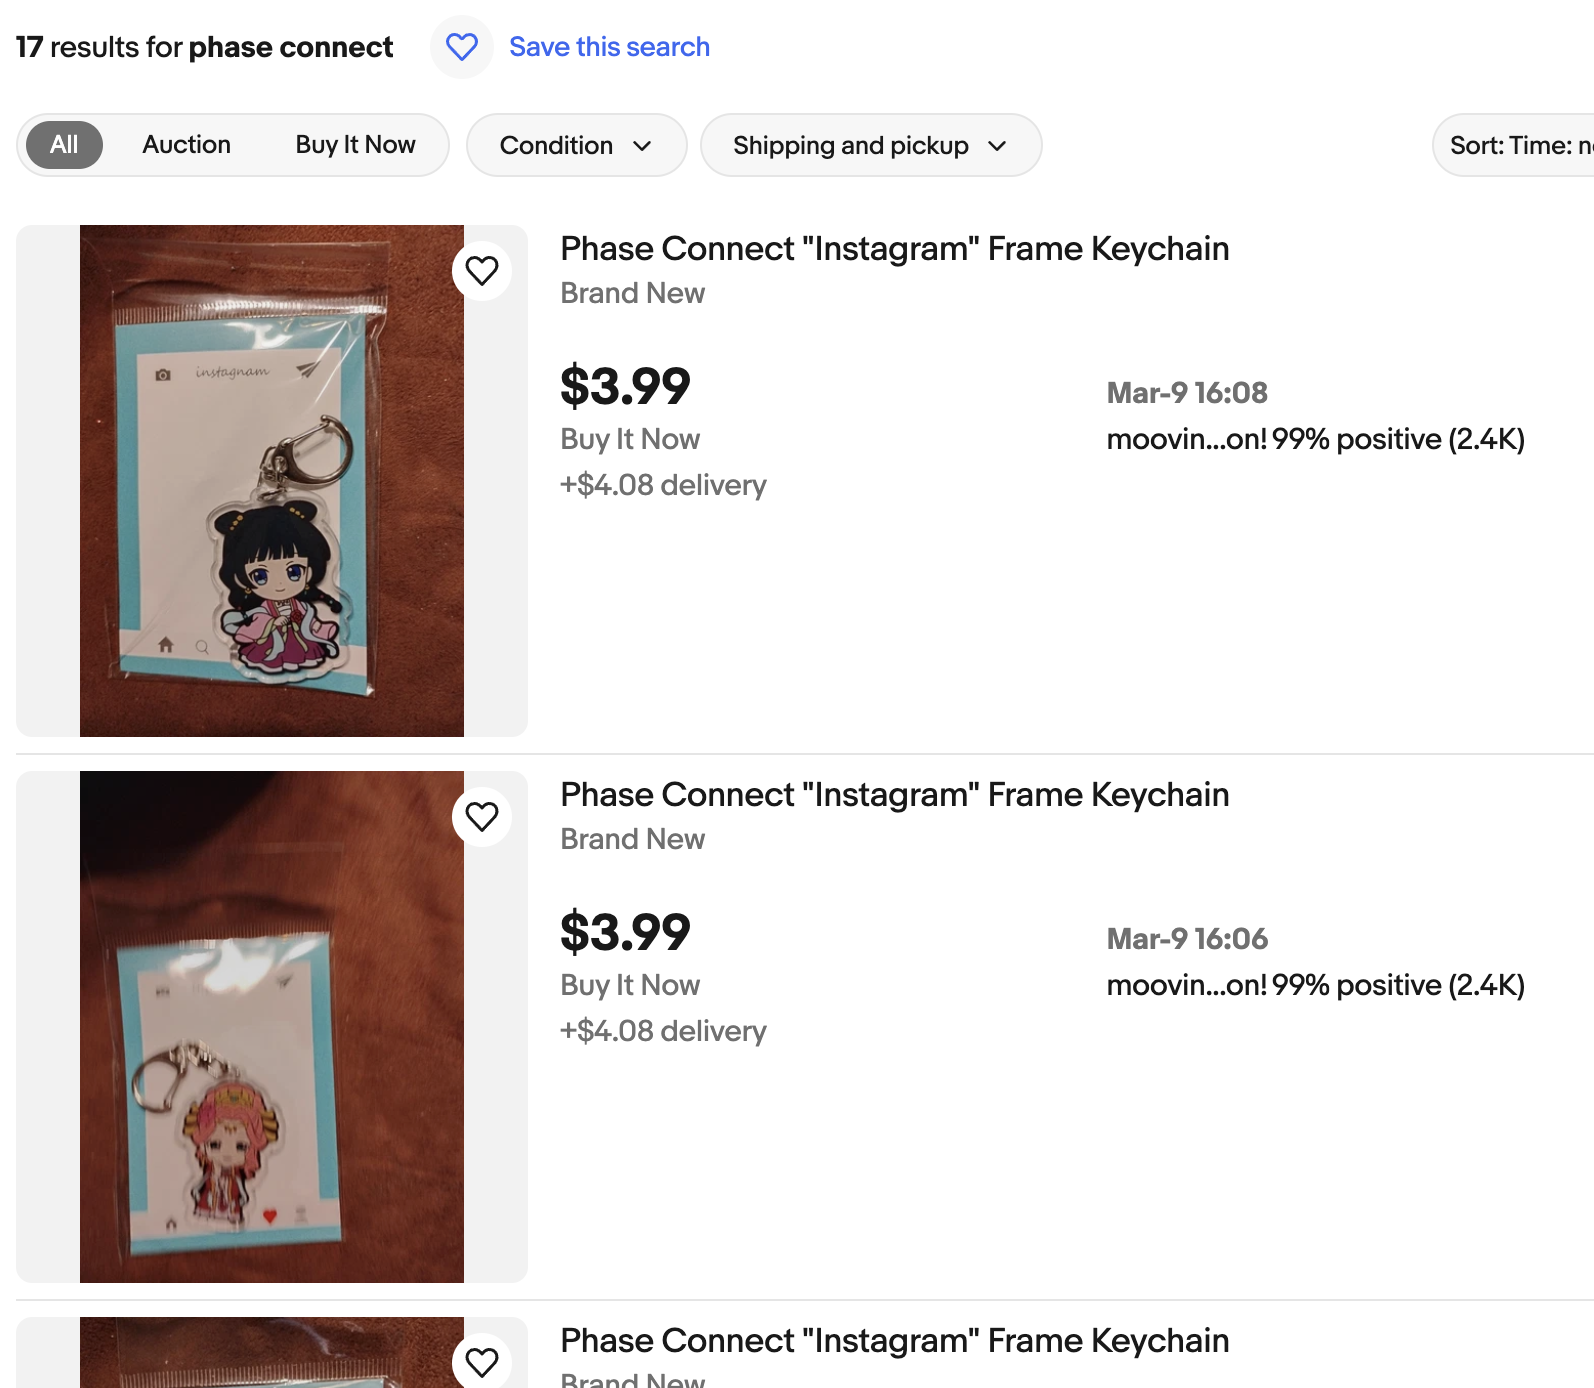Click the heart icon beside Save this search
Screen dimensions: 1594x1388
[x=461, y=47]
